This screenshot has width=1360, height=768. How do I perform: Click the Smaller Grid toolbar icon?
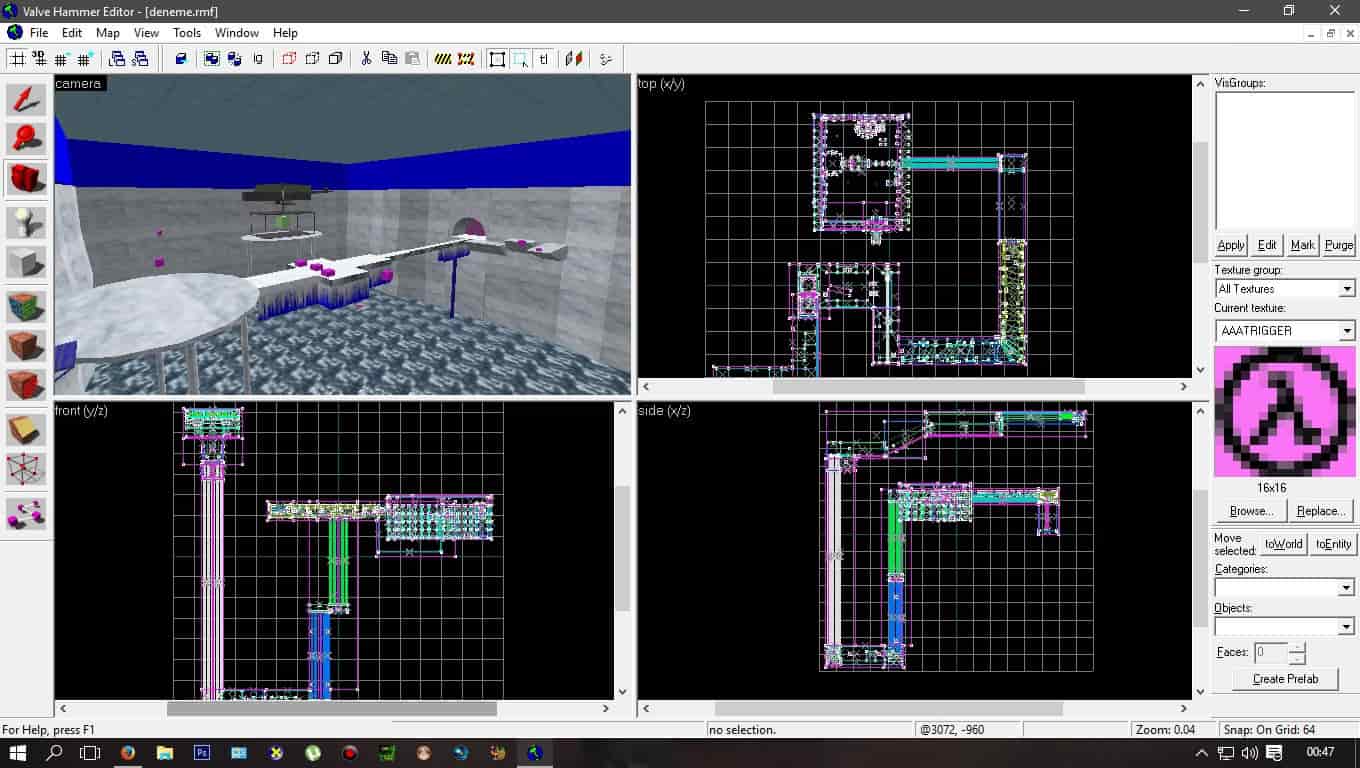coord(62,59)
